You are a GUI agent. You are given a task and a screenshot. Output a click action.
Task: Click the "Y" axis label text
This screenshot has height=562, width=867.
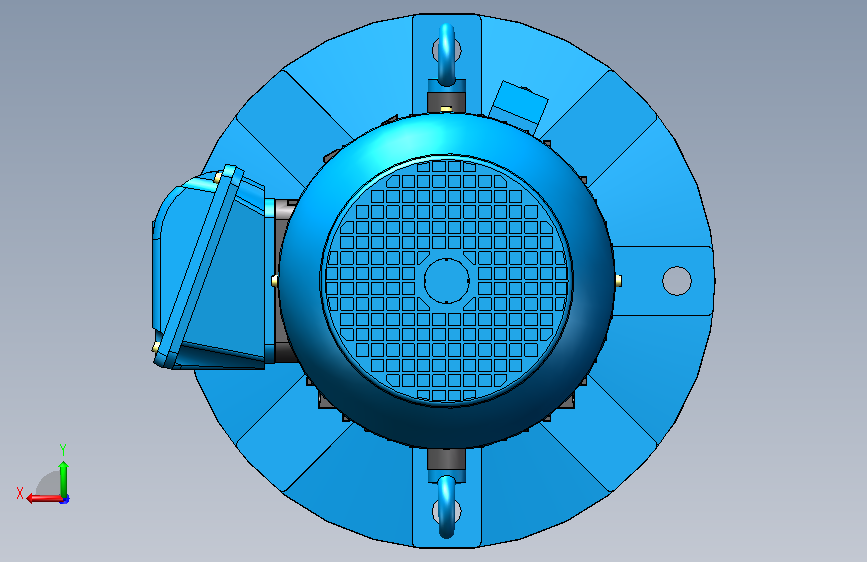[63, 449]
